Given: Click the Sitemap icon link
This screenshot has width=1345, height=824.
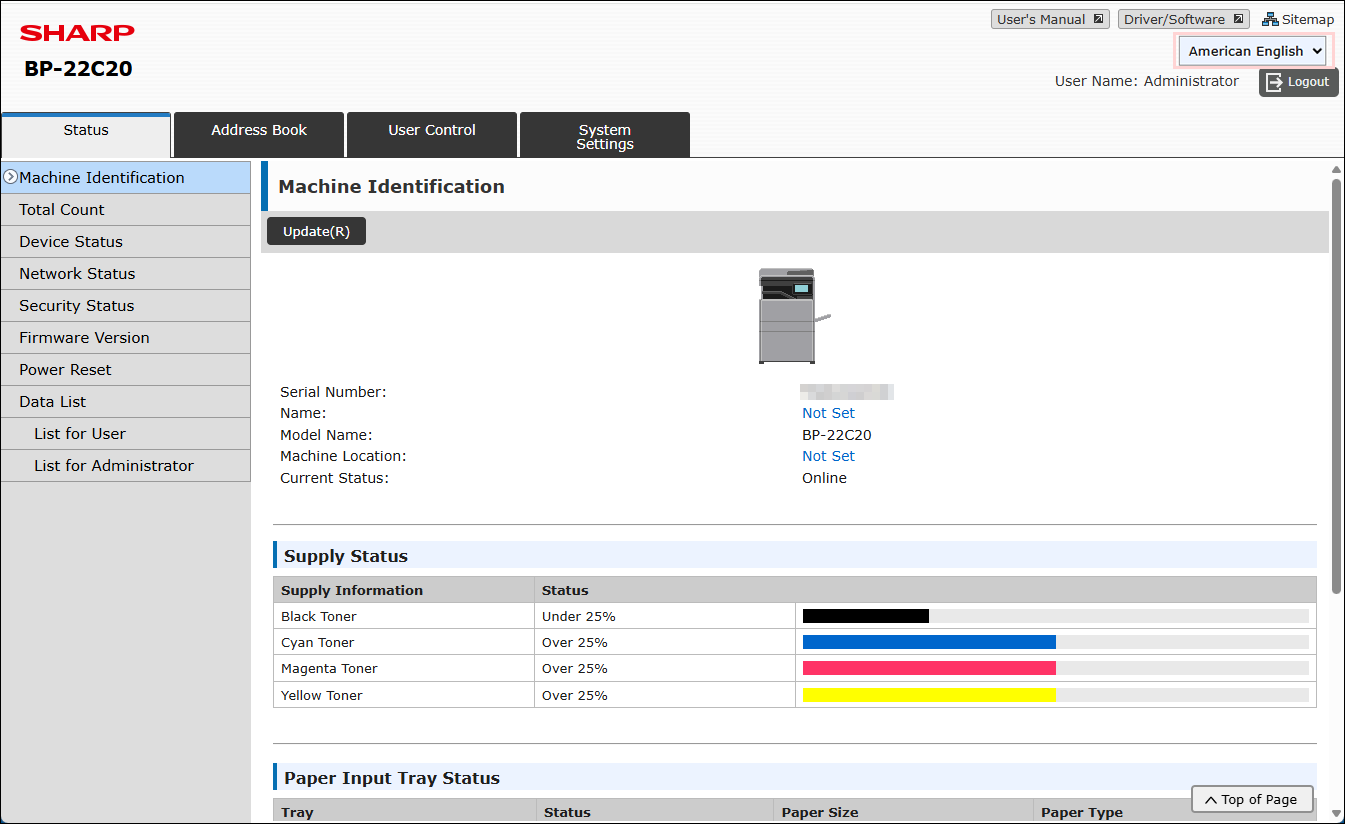Looking at the screenshot, I should point(1298,19).
